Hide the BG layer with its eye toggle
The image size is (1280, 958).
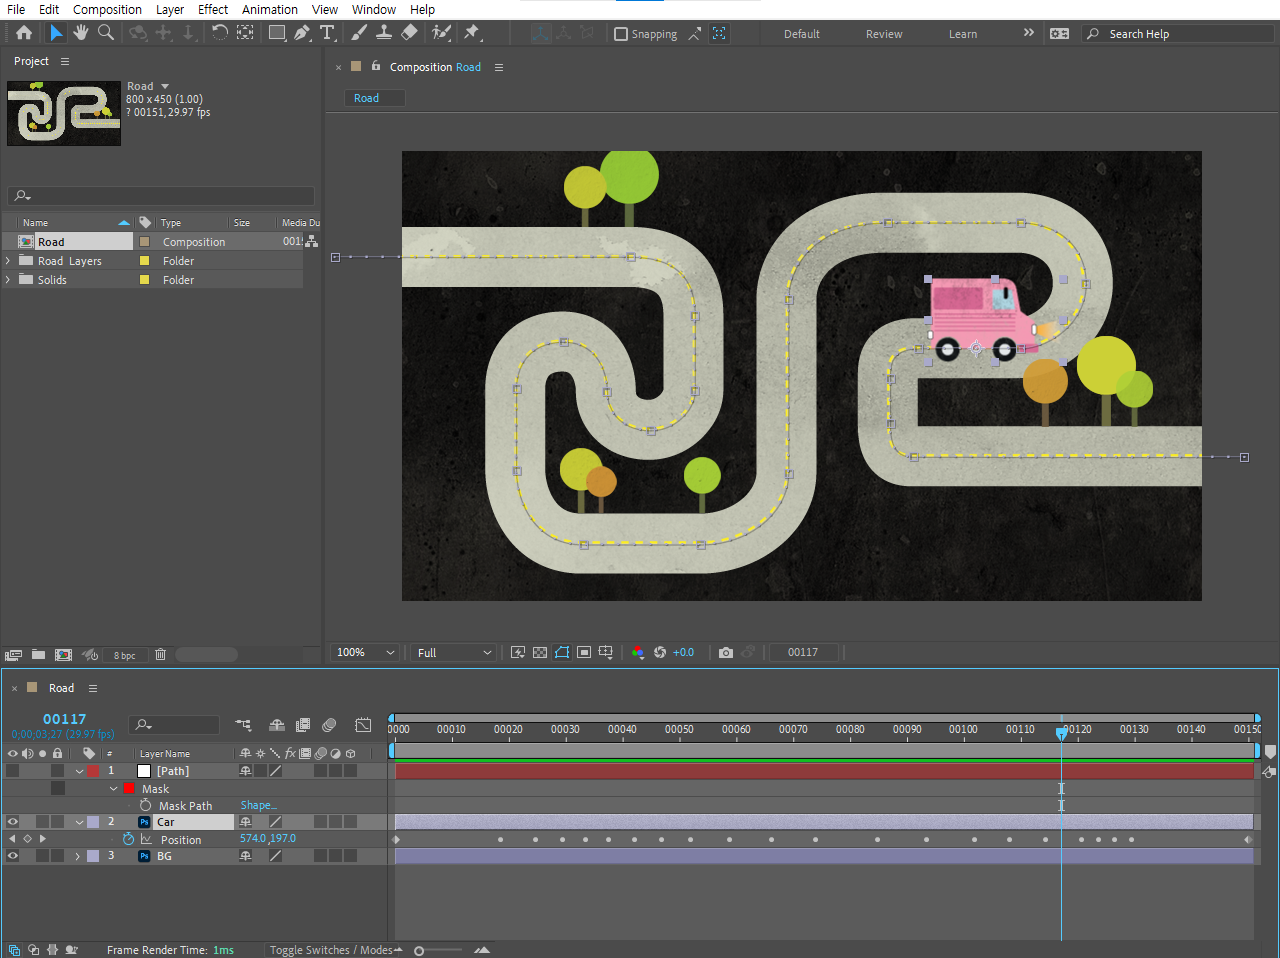pyautogui.click(x=13, y=856)
